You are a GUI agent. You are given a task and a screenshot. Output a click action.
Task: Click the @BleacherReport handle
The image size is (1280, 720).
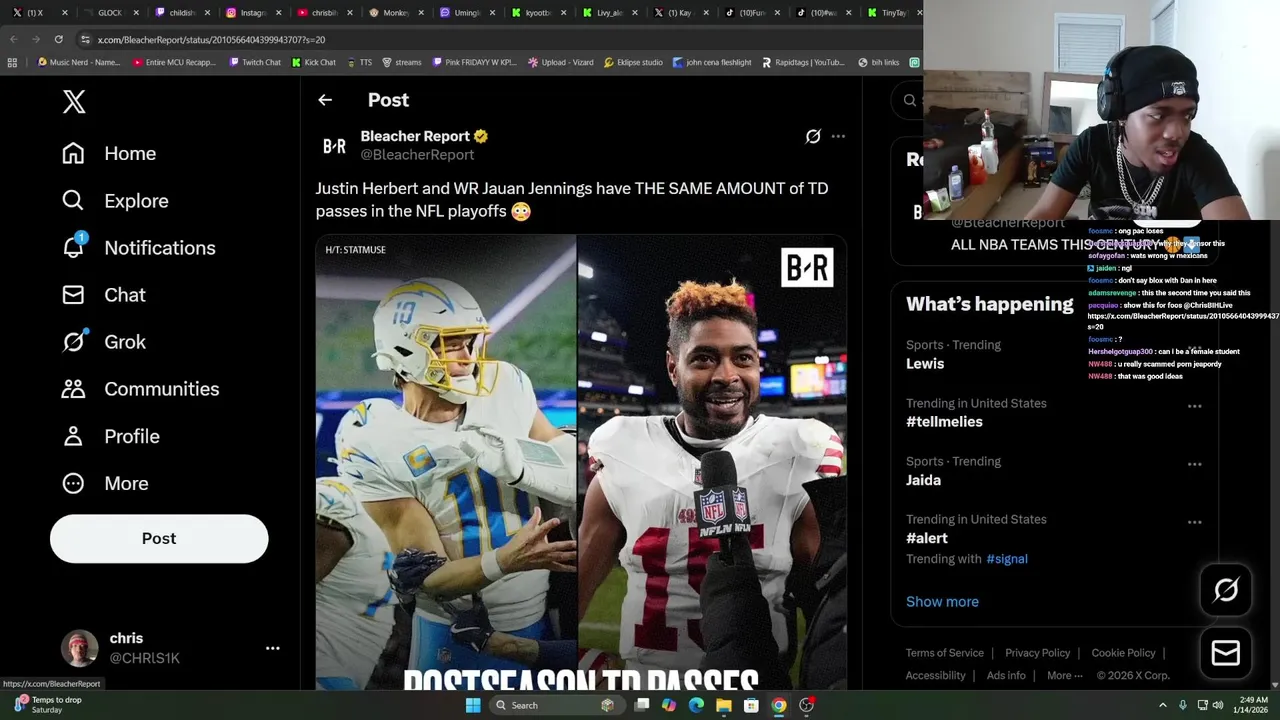pos(417,155)
